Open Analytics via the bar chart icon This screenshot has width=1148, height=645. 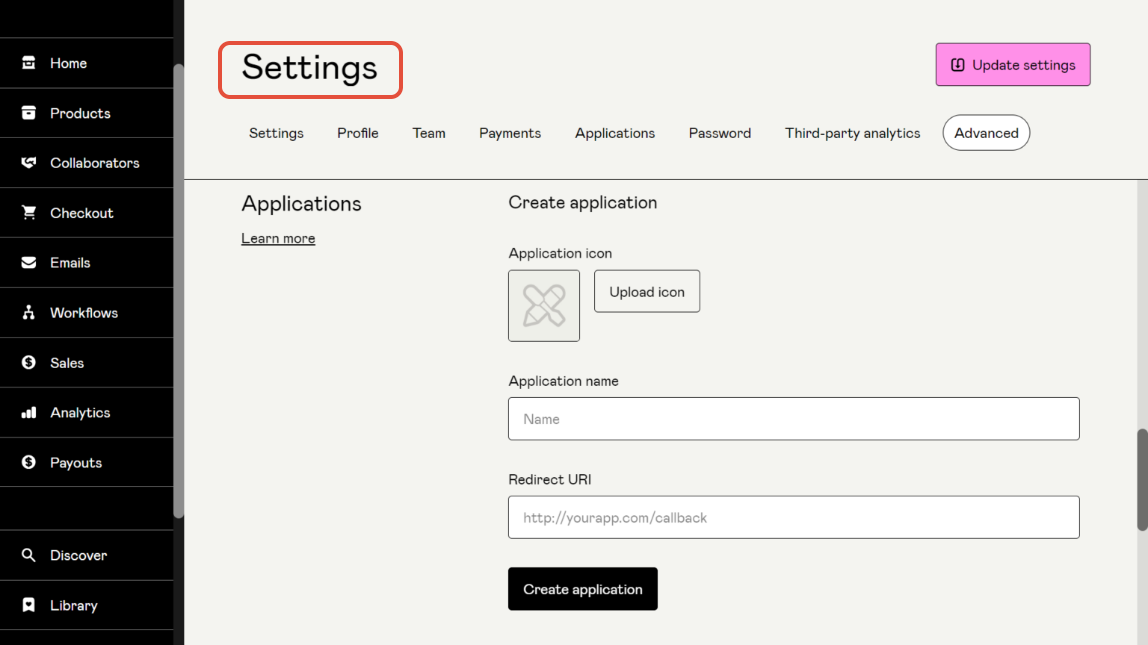tap(29, 413)
